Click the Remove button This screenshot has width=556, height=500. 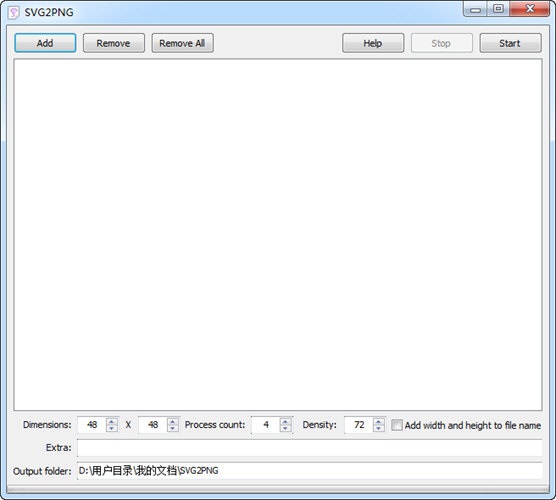113,43
